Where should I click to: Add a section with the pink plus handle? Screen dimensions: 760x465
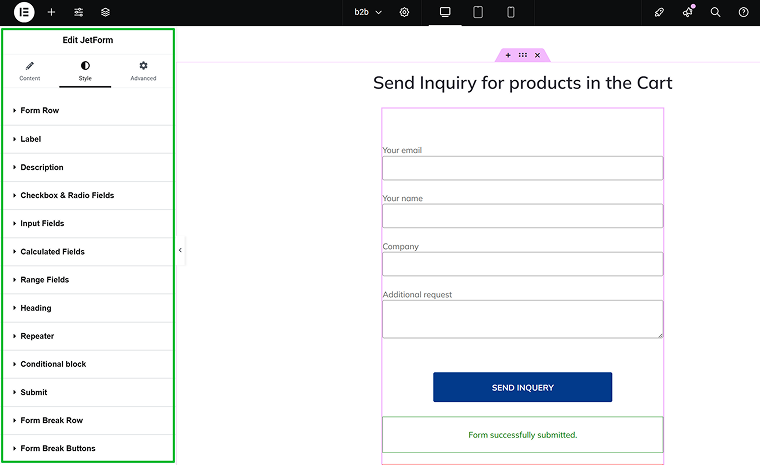click(x=508, y=55)
